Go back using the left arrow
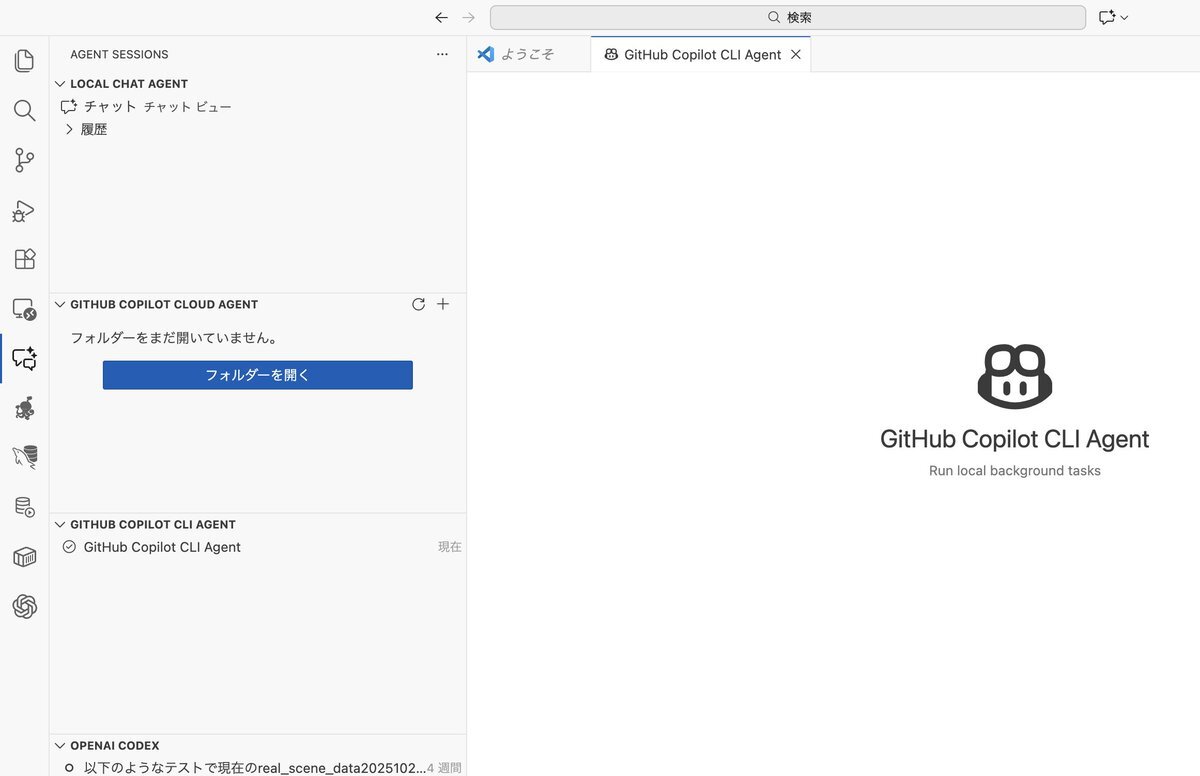This screenshot has width=1200, height=776. pos(441,17)
